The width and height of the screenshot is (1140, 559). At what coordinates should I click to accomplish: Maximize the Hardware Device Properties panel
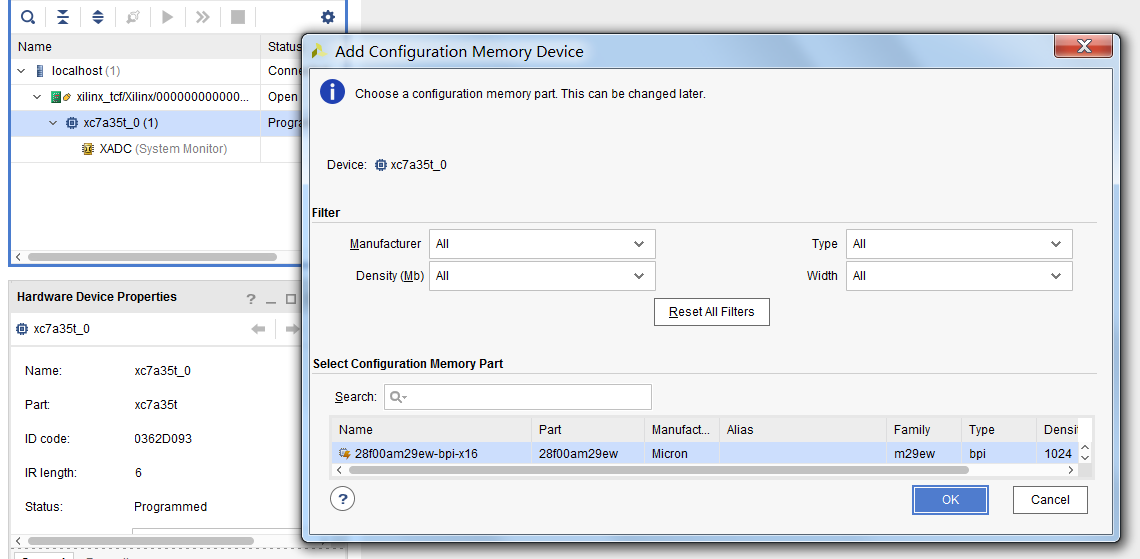pyautogui.click(x=291, y=298)
